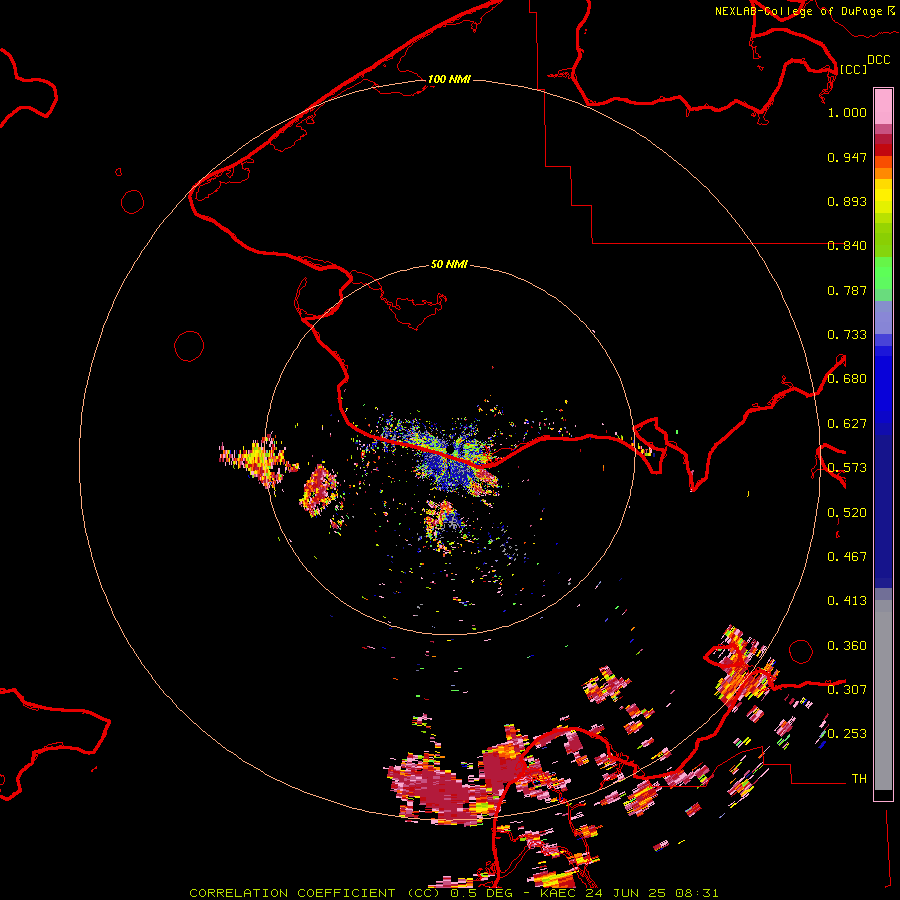Click the 0.680 scale value

847,379
